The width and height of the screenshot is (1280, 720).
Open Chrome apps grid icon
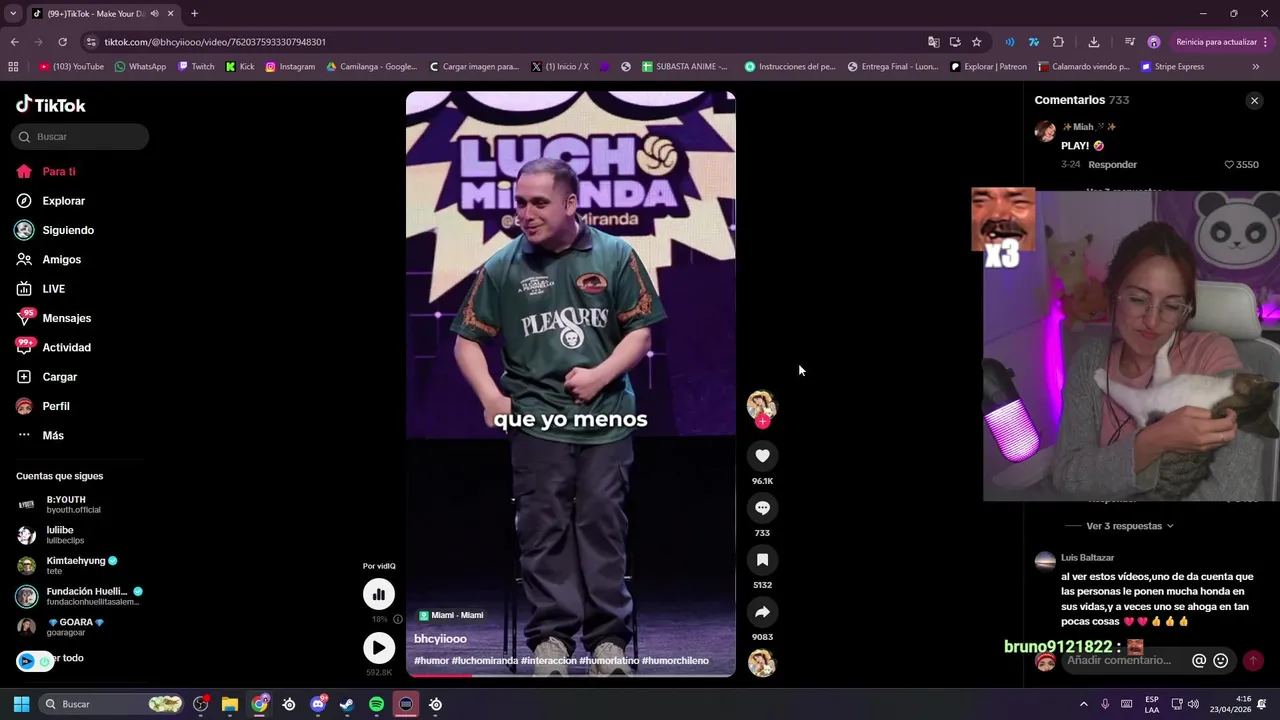pyautogui.click(x=13, y=67)
